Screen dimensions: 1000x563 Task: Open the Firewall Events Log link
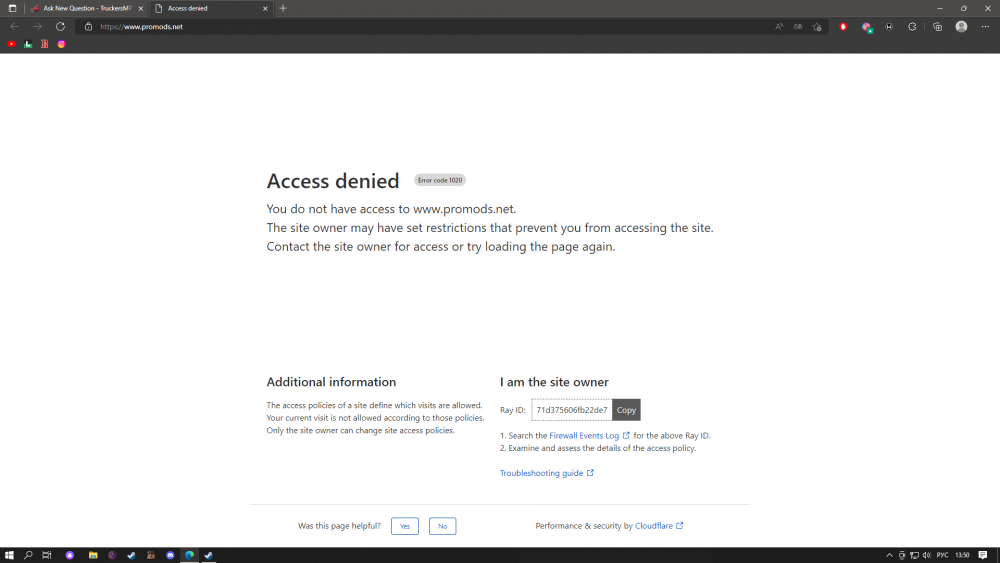click(584, 436)
